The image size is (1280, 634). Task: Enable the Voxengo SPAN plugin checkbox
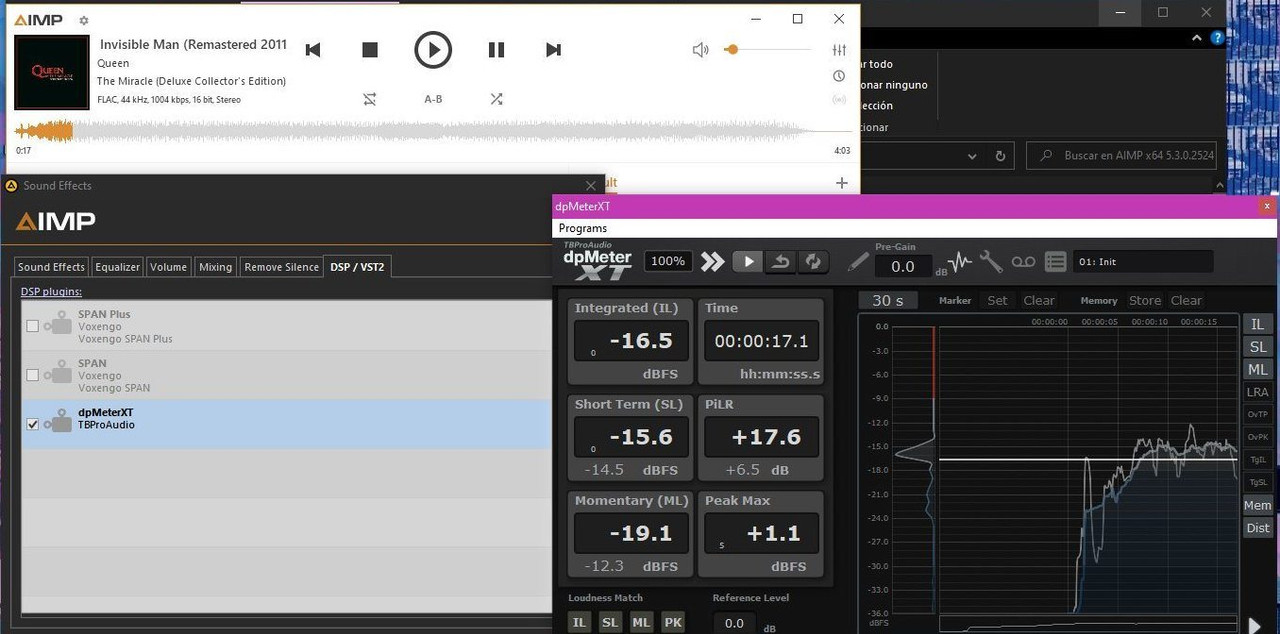[x=33, y=375]
